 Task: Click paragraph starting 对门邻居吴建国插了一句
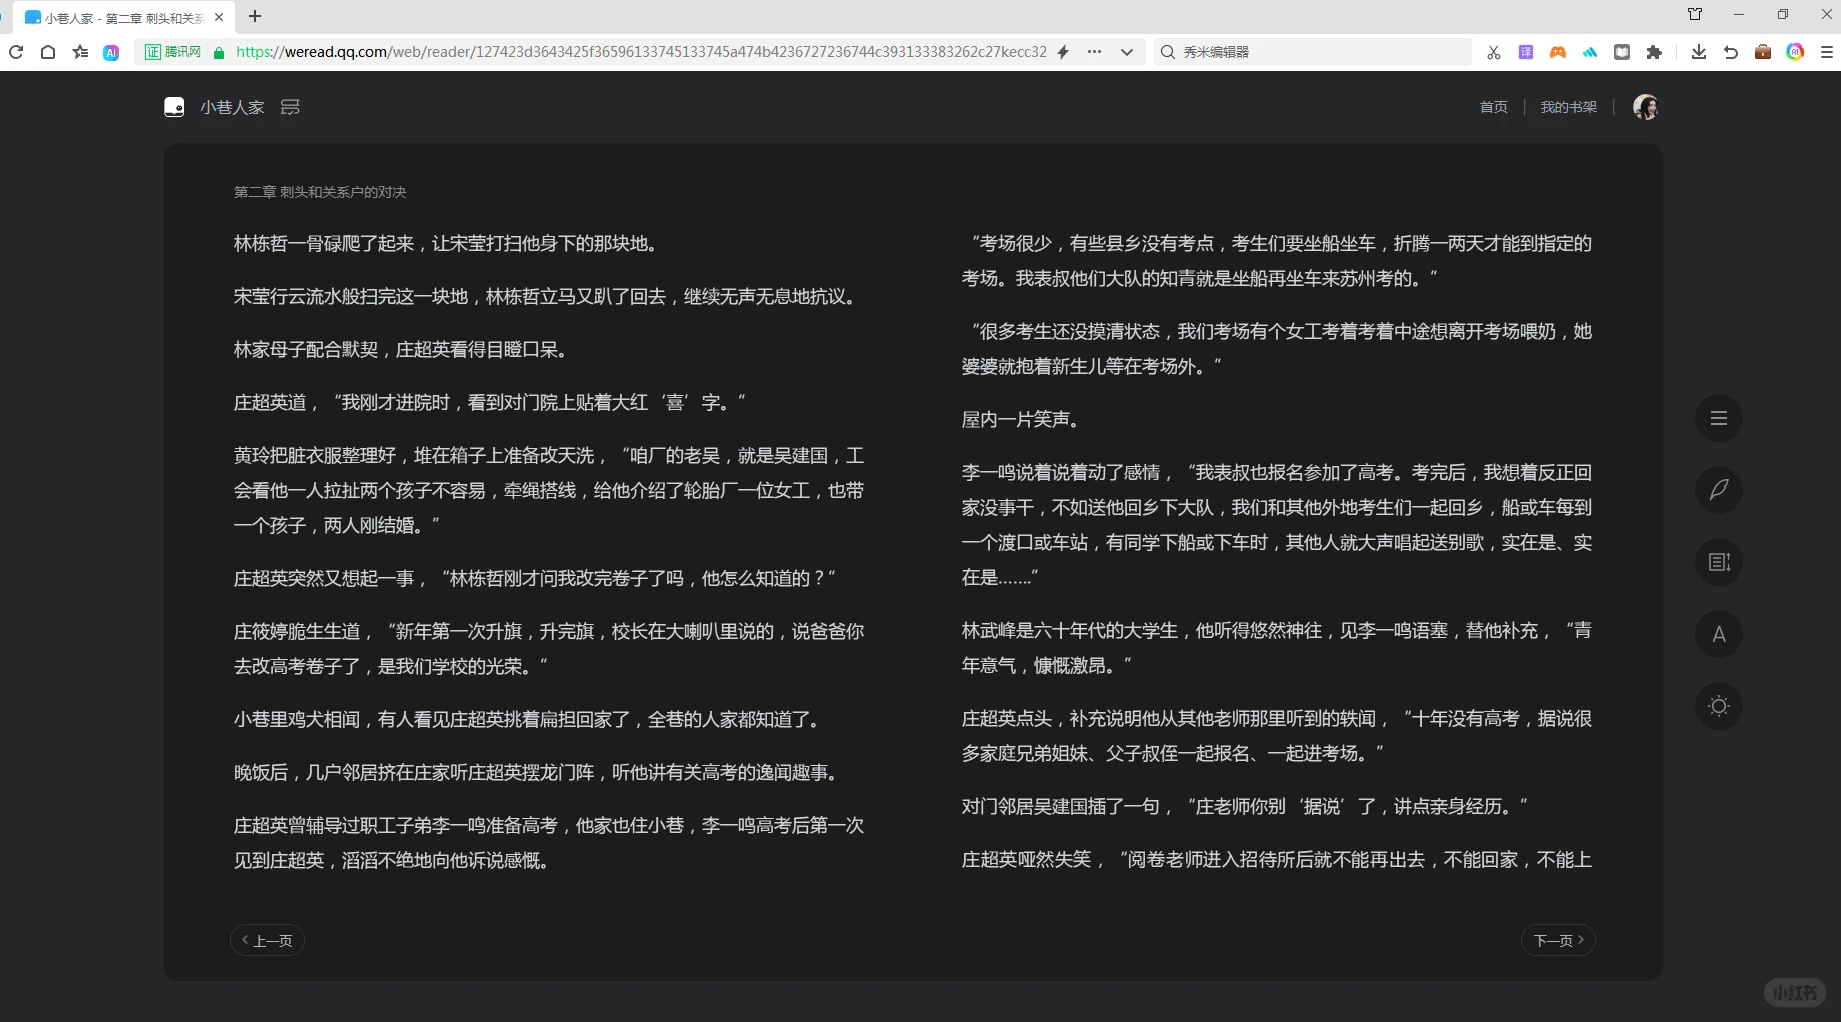[x=1245, y=806]
